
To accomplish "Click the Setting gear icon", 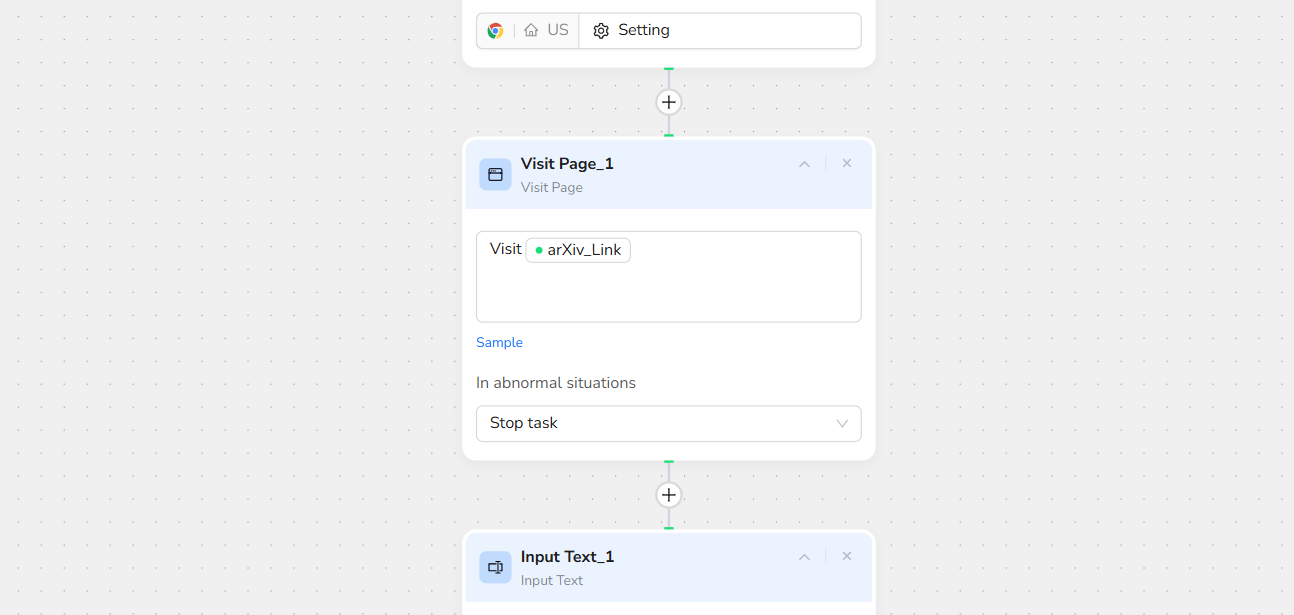I will pyautogui.click(x=601, y=31).
